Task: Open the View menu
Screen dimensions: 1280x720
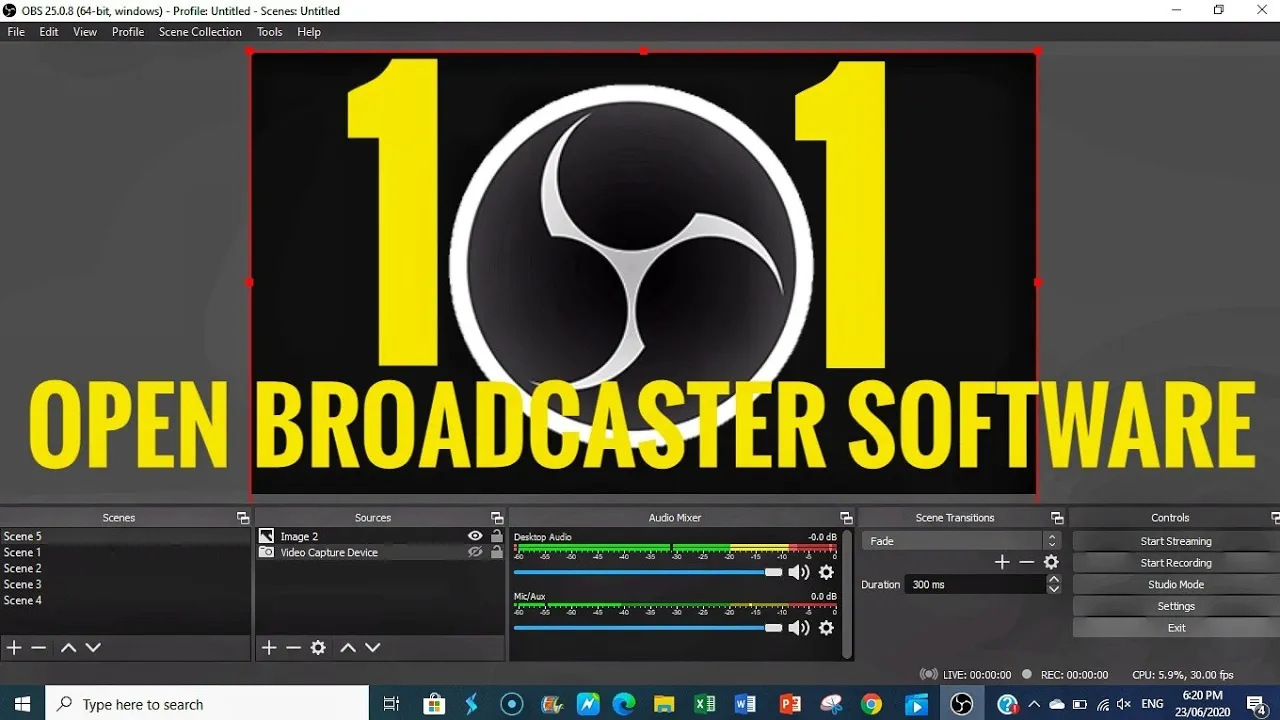Action: 85,32
